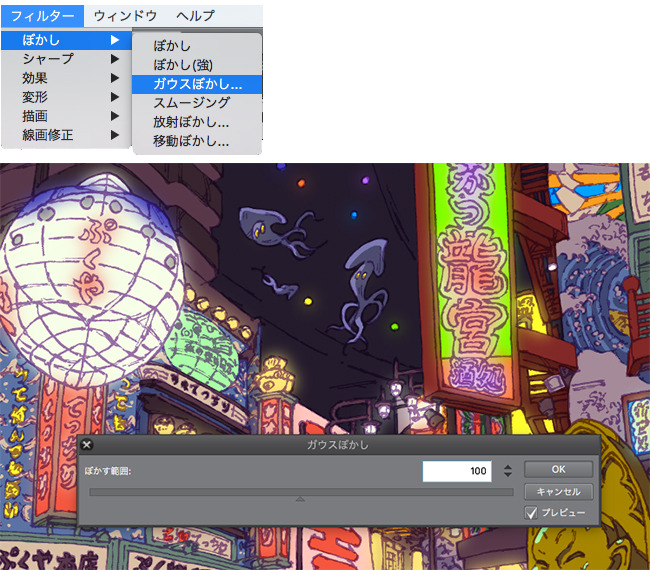Image resolution: width=650 pixels, height=570 pixels.
Task: Choose ガウスぼかし... filter
Action: pyautogui.click(x=197, y=84)
